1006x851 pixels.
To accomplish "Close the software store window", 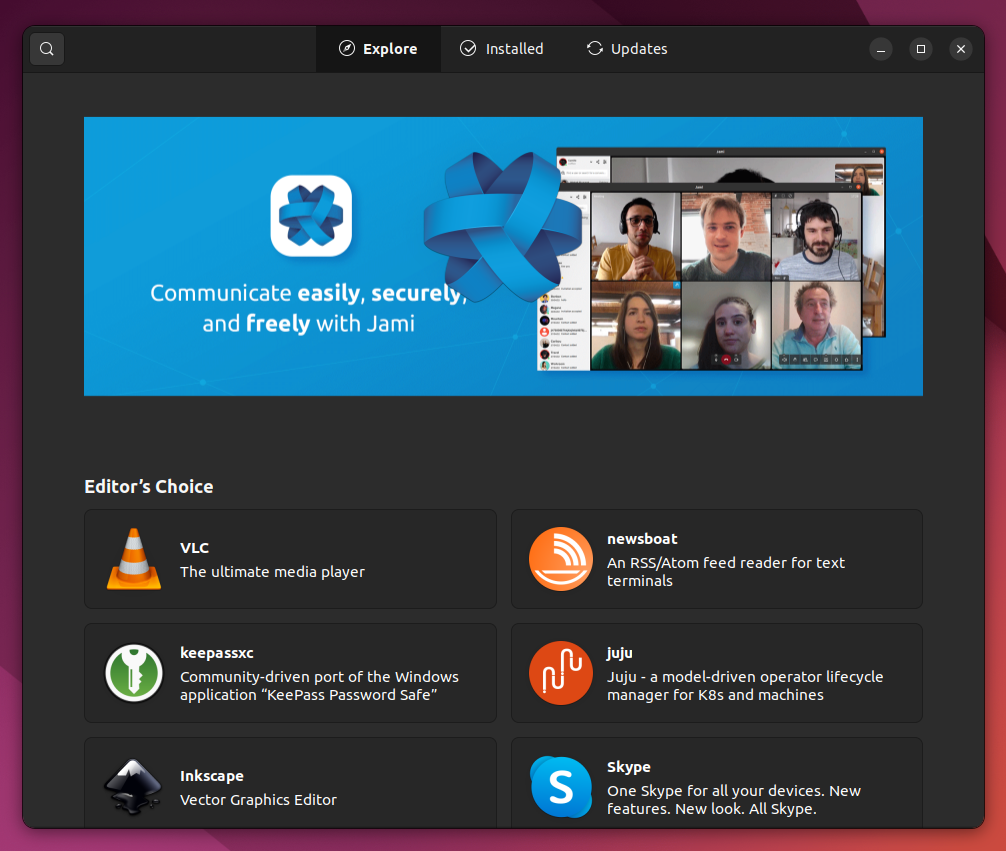I will pyautogui.click(x=960, y=49).
